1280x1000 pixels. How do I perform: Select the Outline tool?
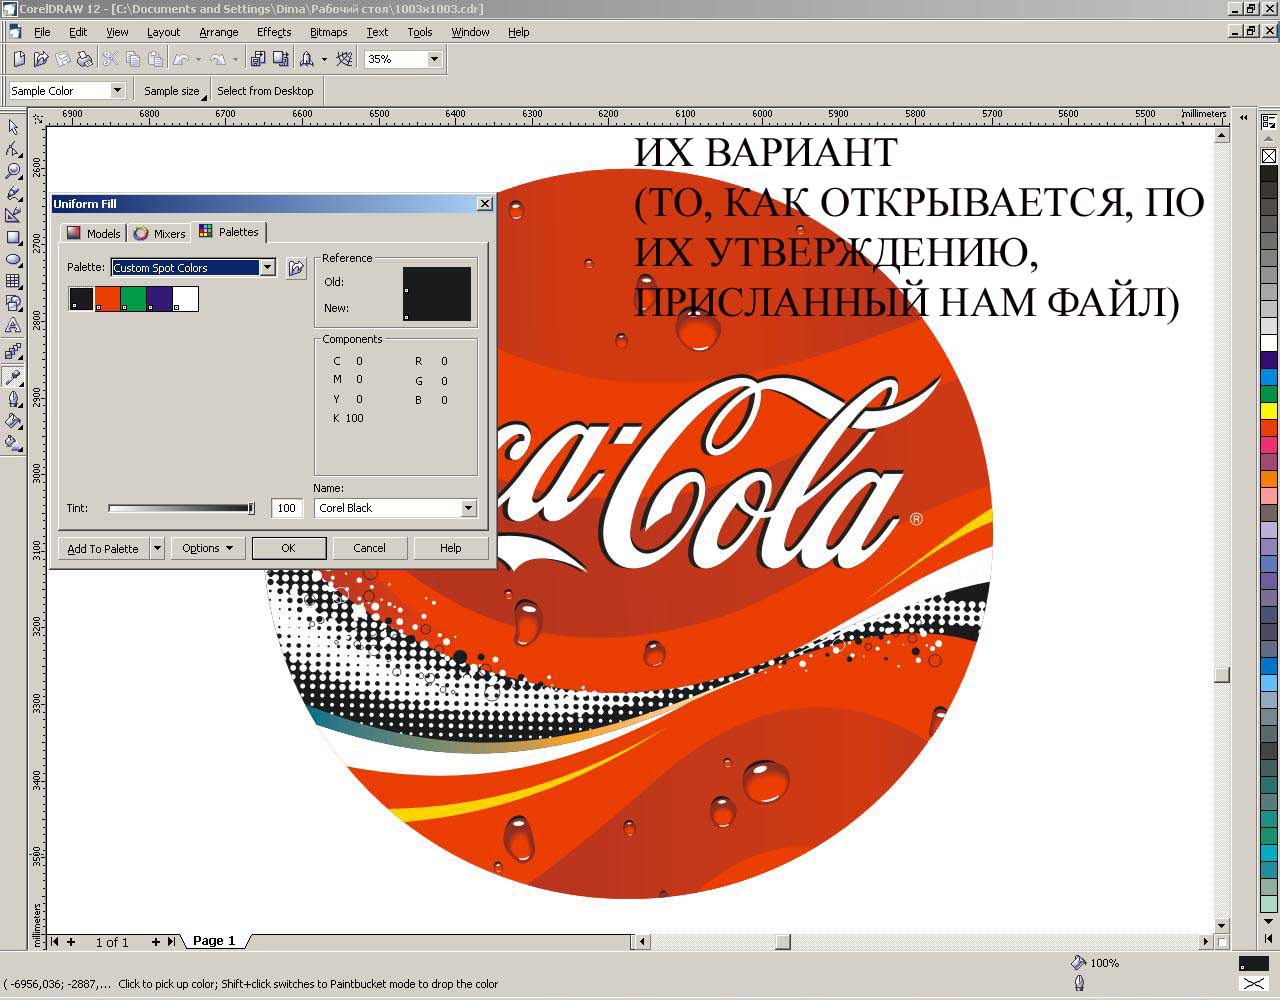13,399
